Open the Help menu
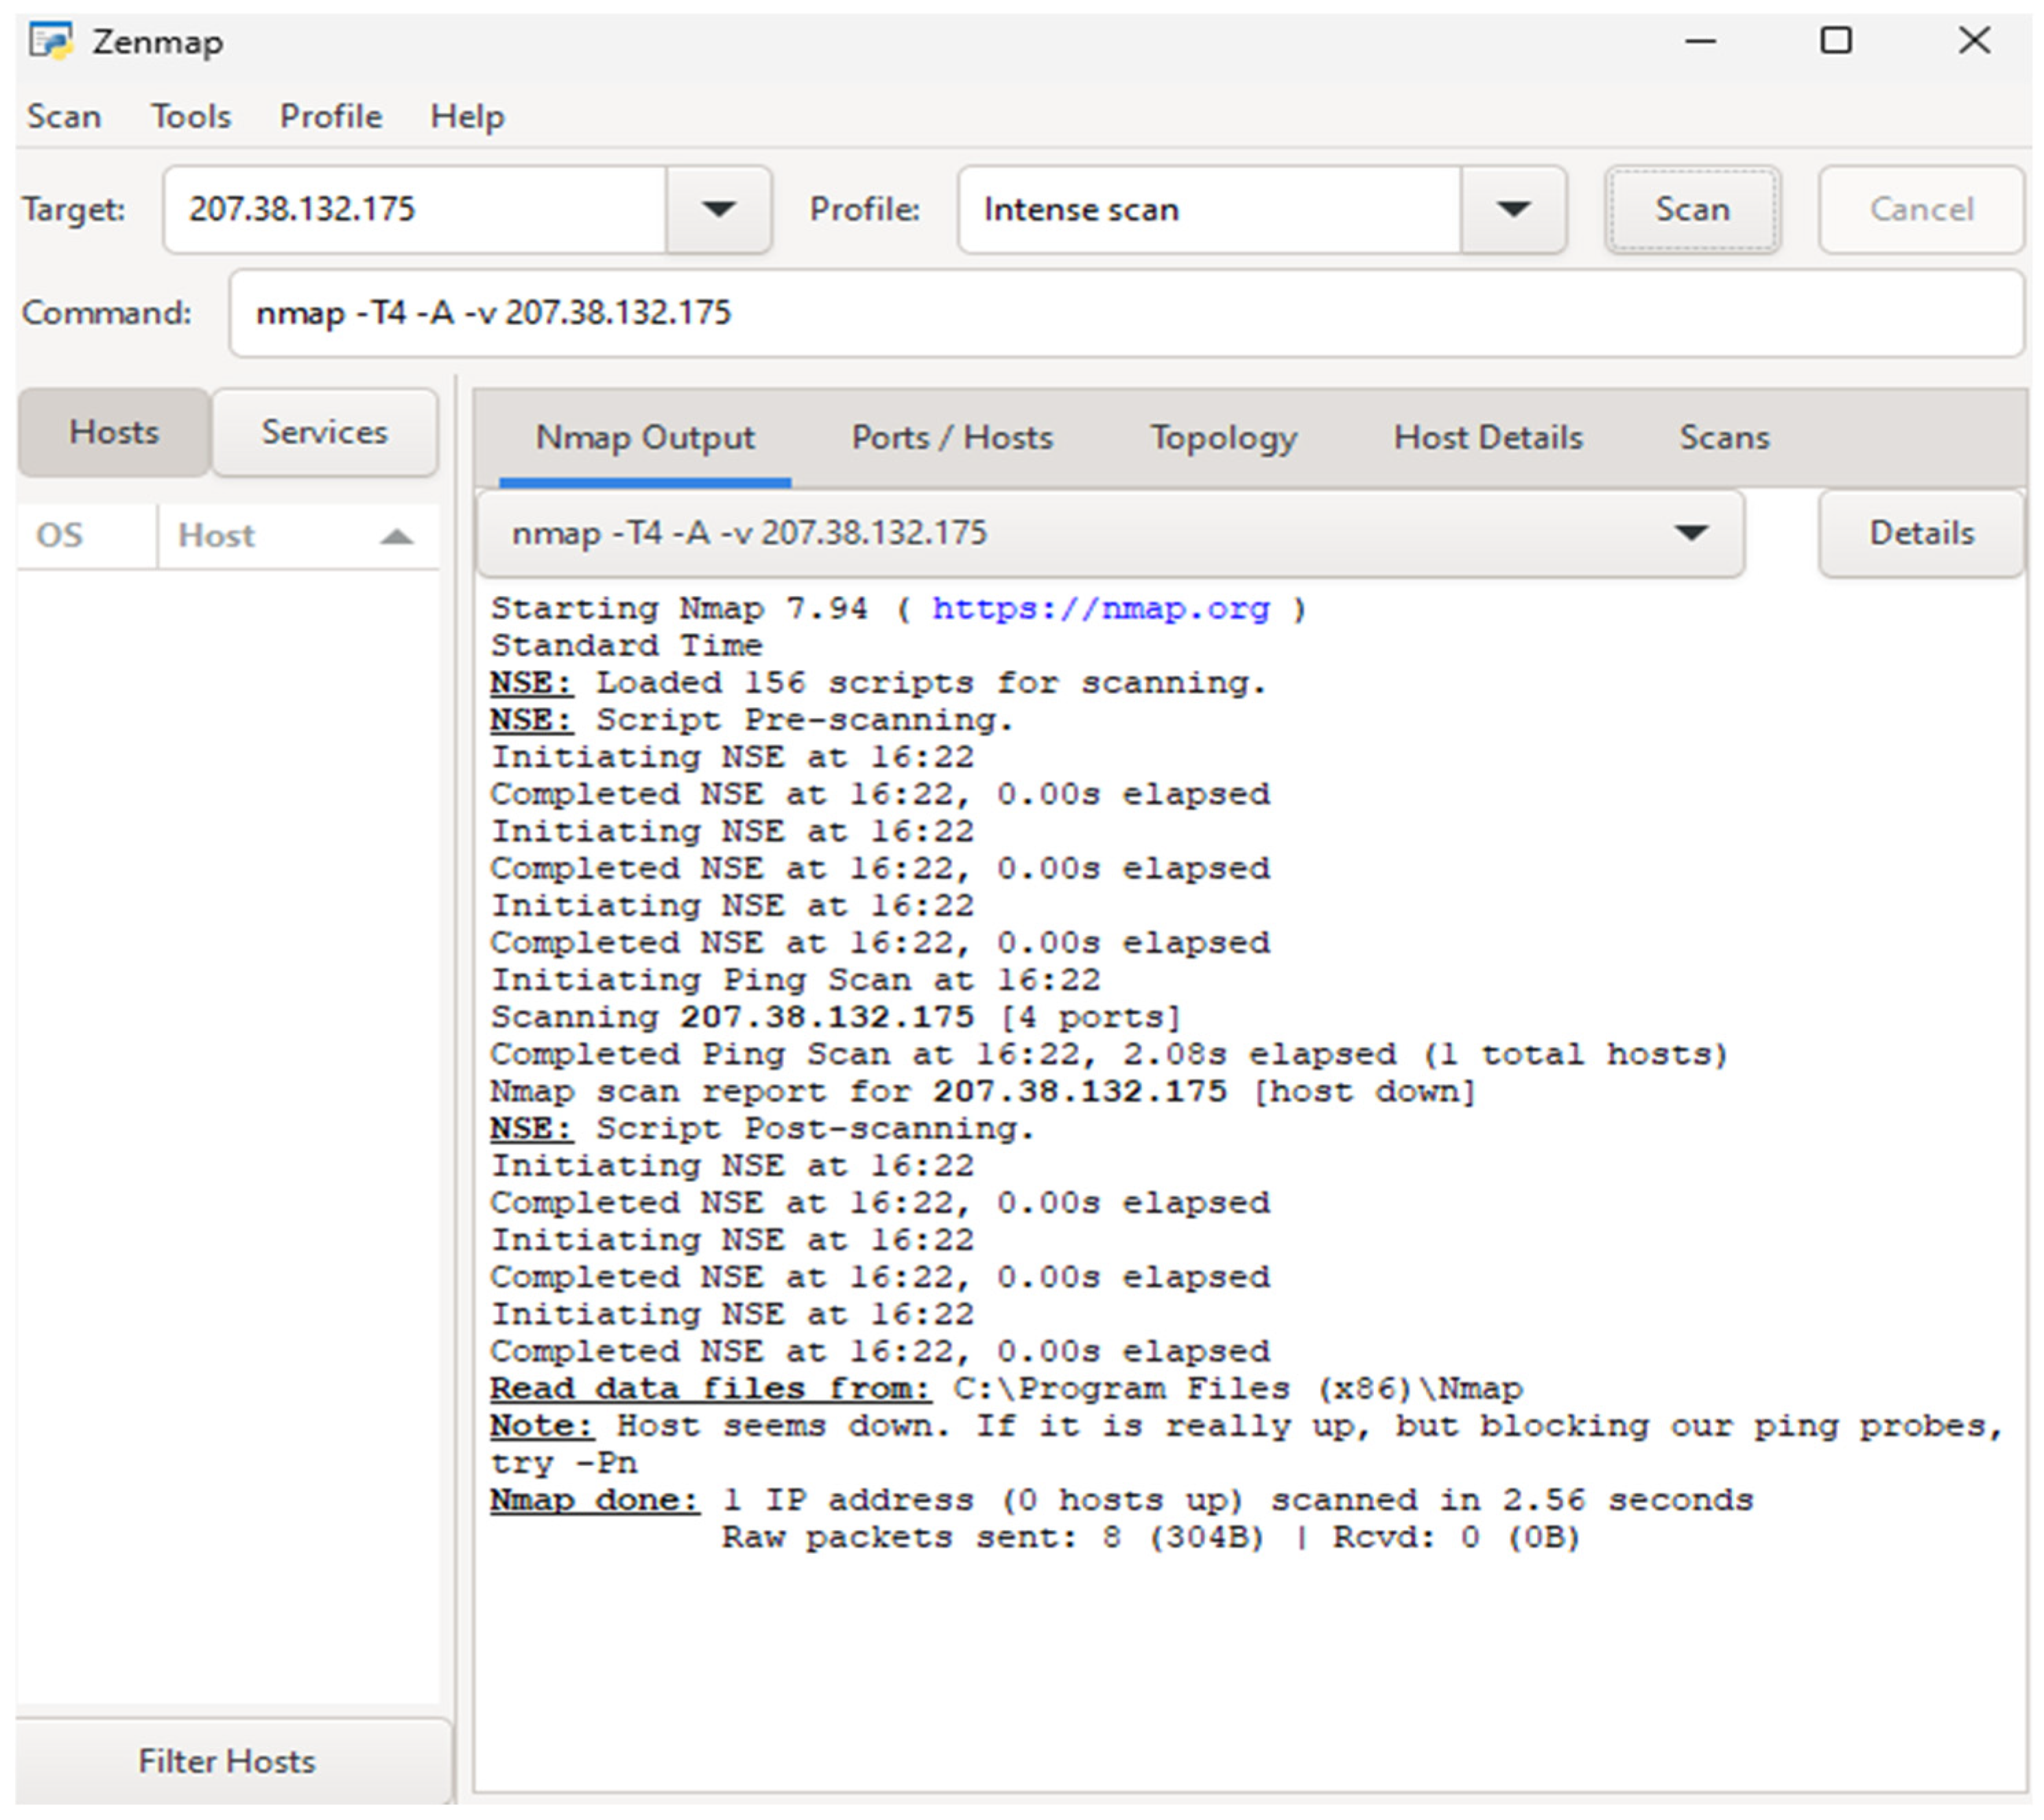 [467, 117]
